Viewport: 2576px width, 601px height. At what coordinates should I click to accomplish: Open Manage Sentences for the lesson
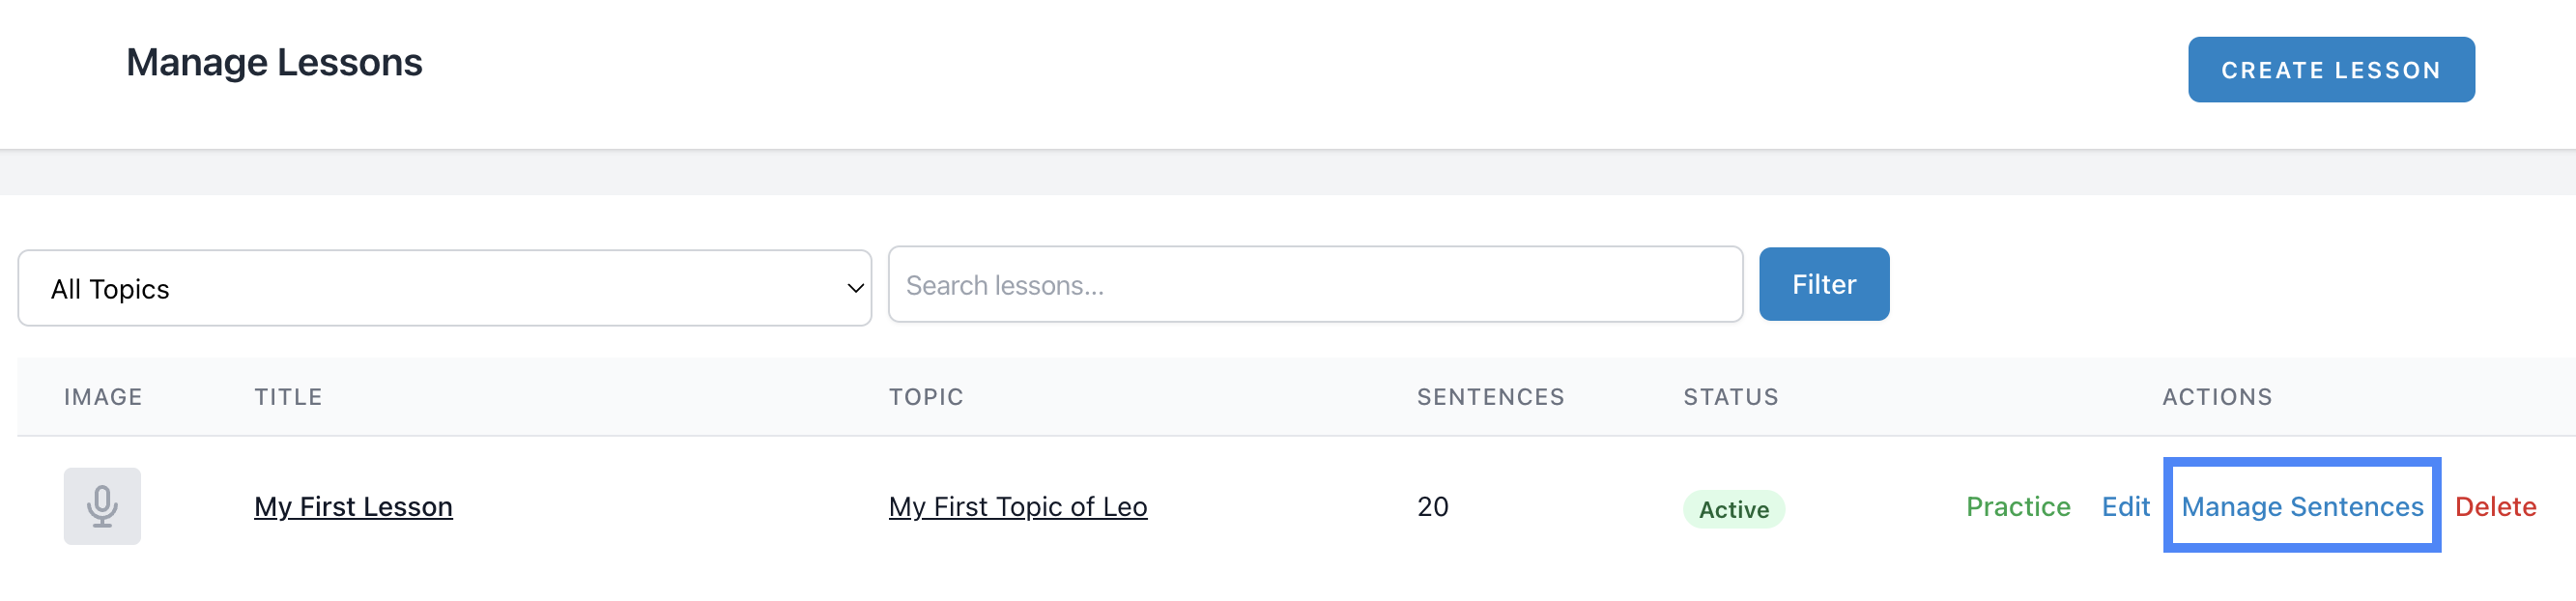[x=2301, y=507]
